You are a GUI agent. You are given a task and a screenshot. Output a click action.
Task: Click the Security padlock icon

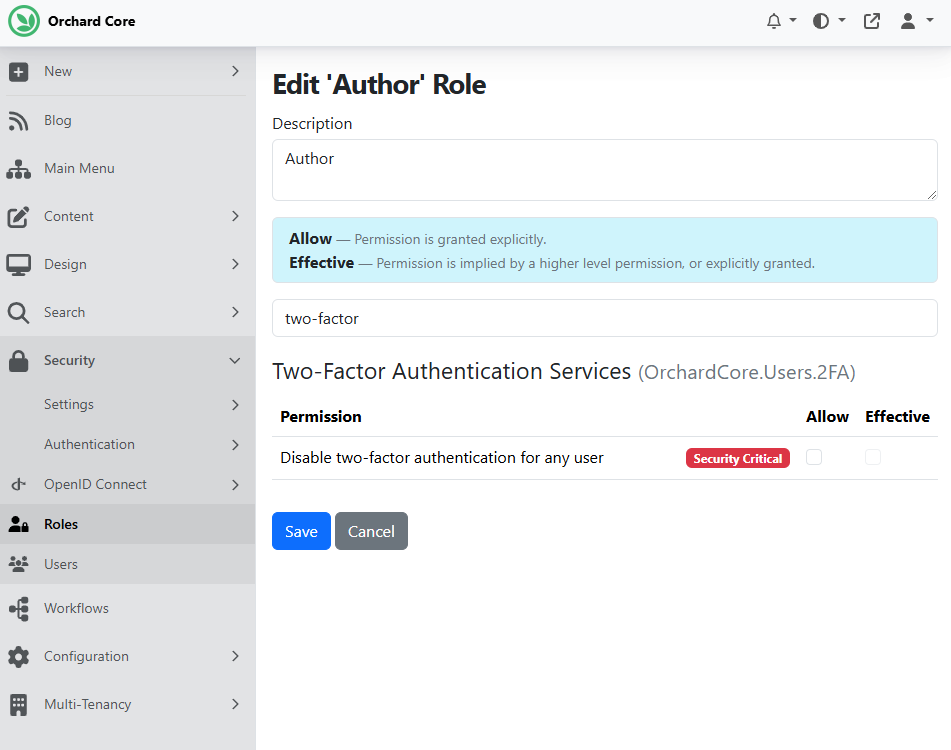point(18,361)
